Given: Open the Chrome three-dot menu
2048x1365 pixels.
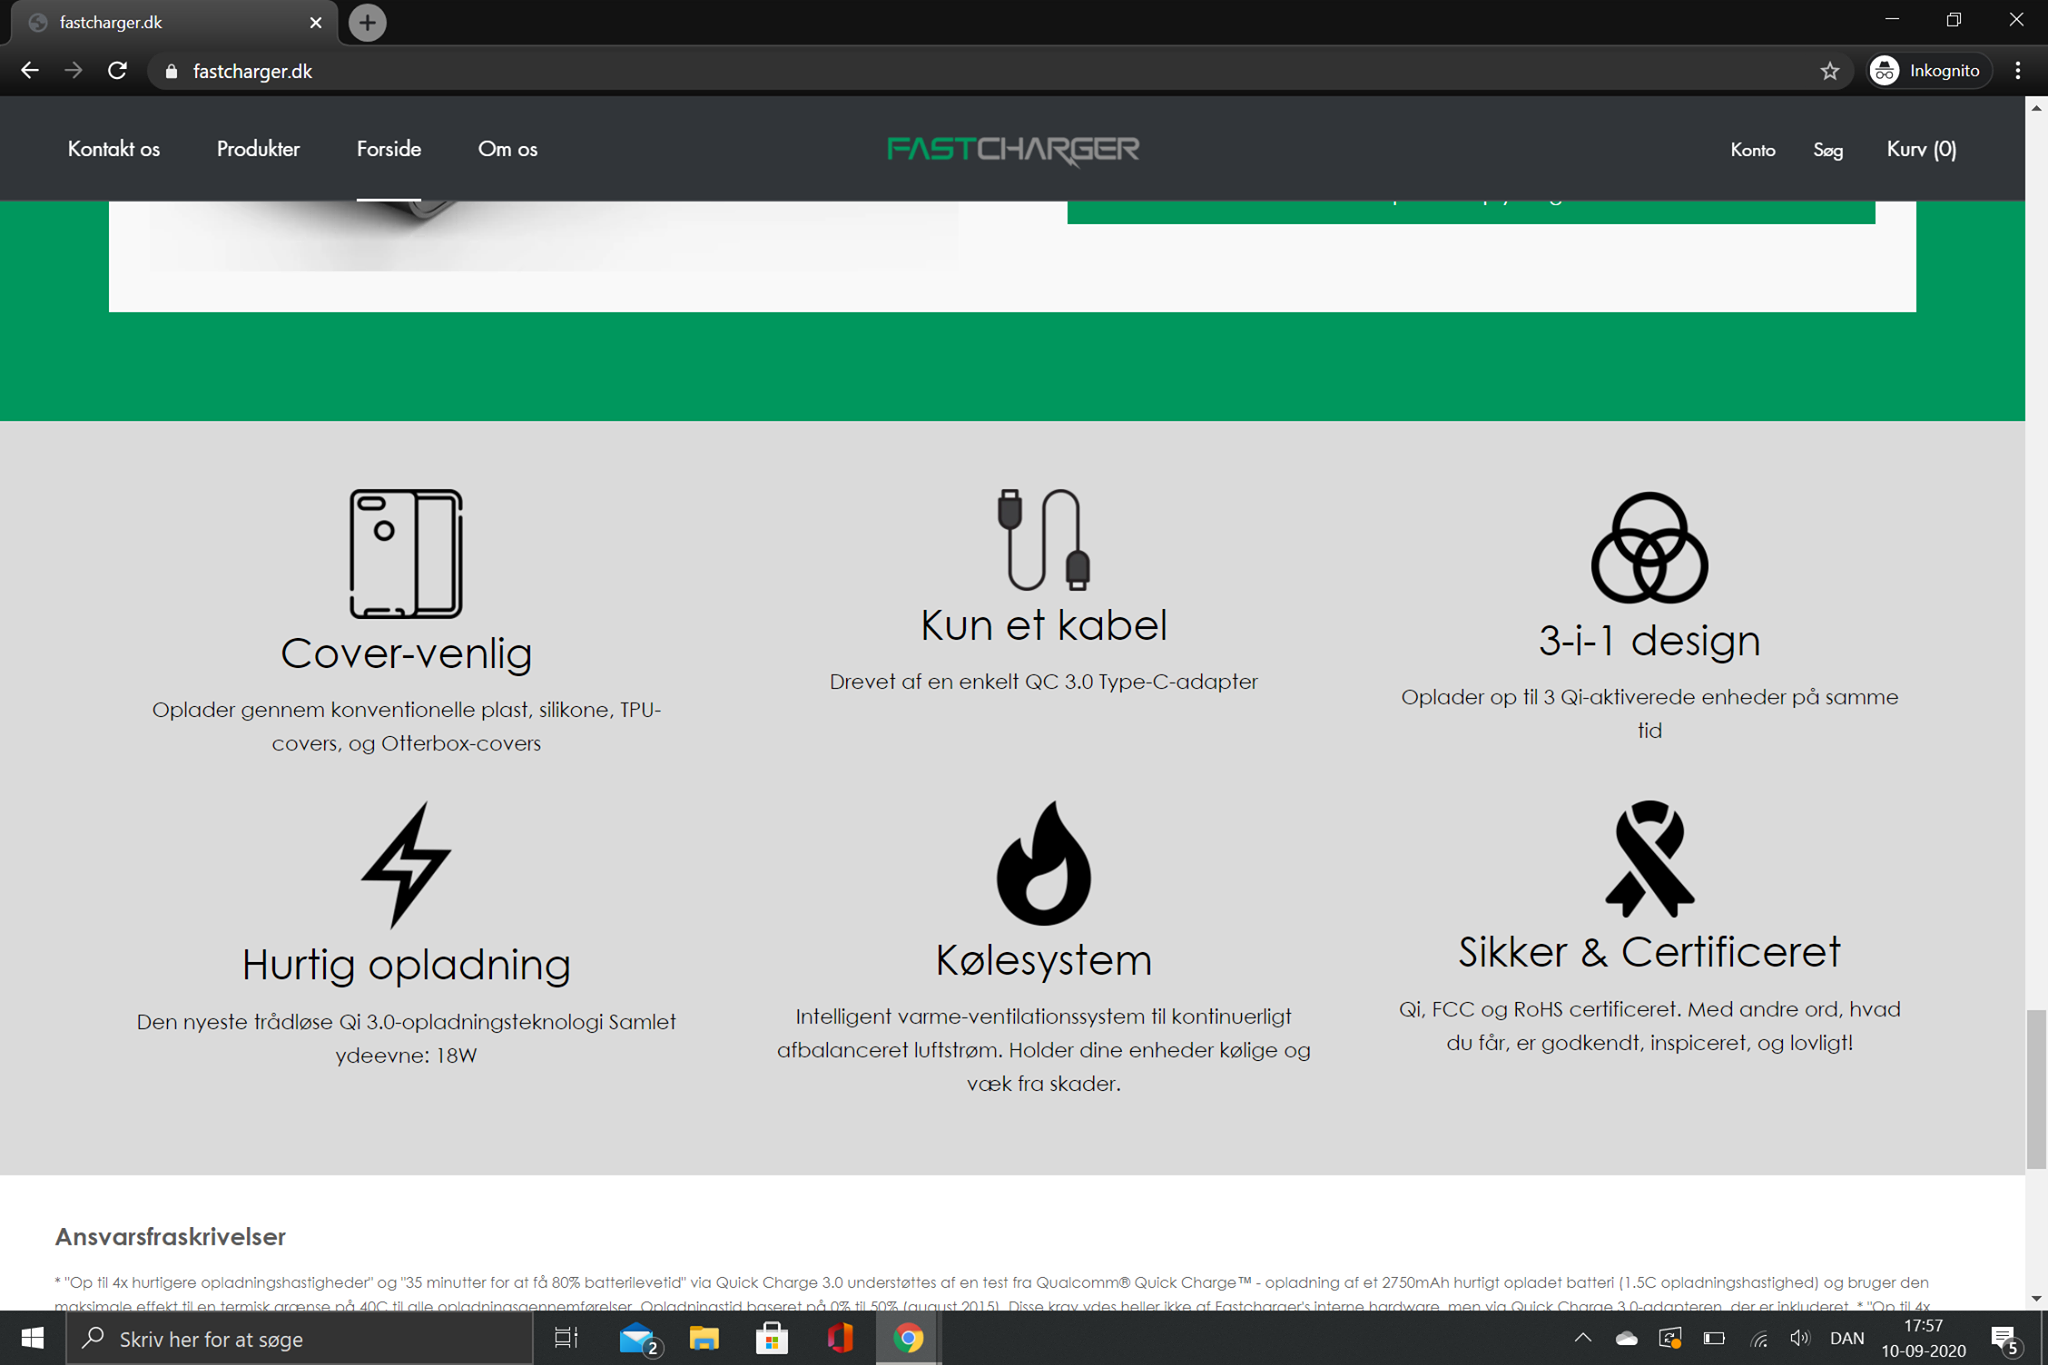Looking at the screenshot, I should coord(2017,71).
